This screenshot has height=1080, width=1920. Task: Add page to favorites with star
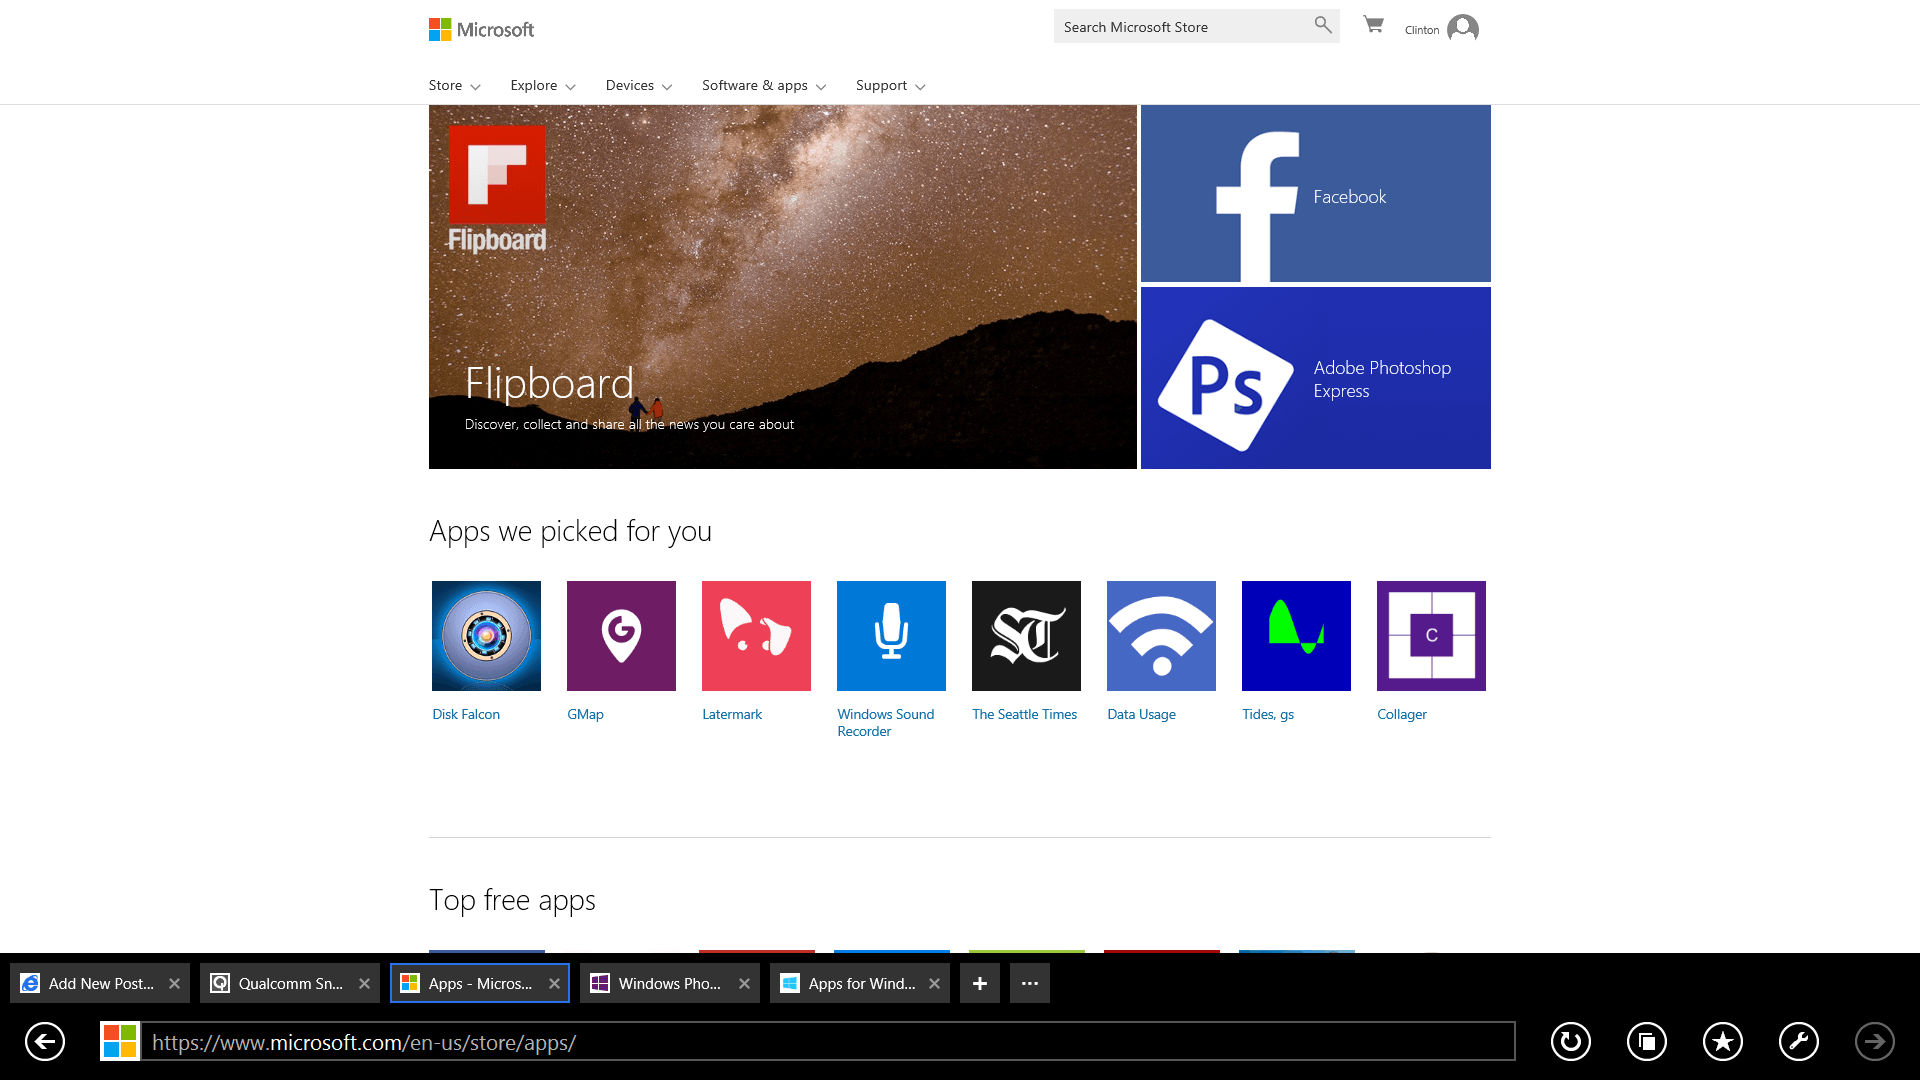tap(1723, 1041)
